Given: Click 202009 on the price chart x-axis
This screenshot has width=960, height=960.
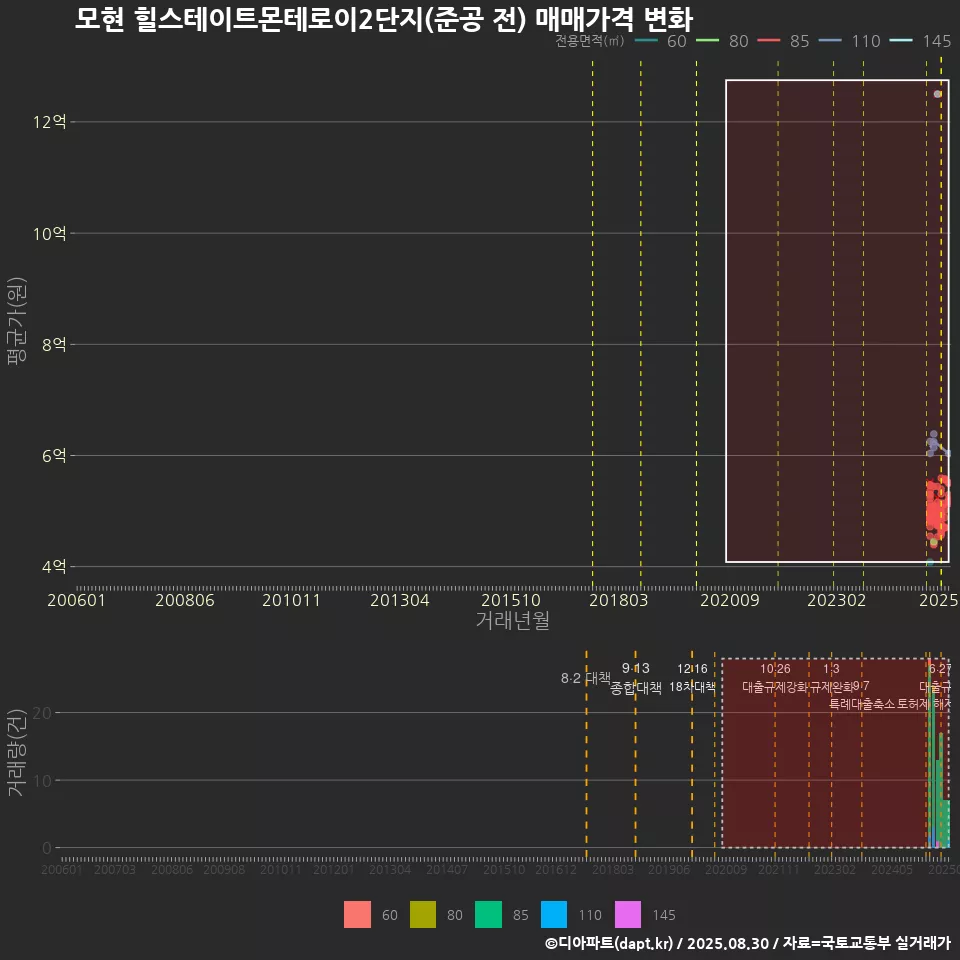Looking at the screenshot, I should 730,600.
